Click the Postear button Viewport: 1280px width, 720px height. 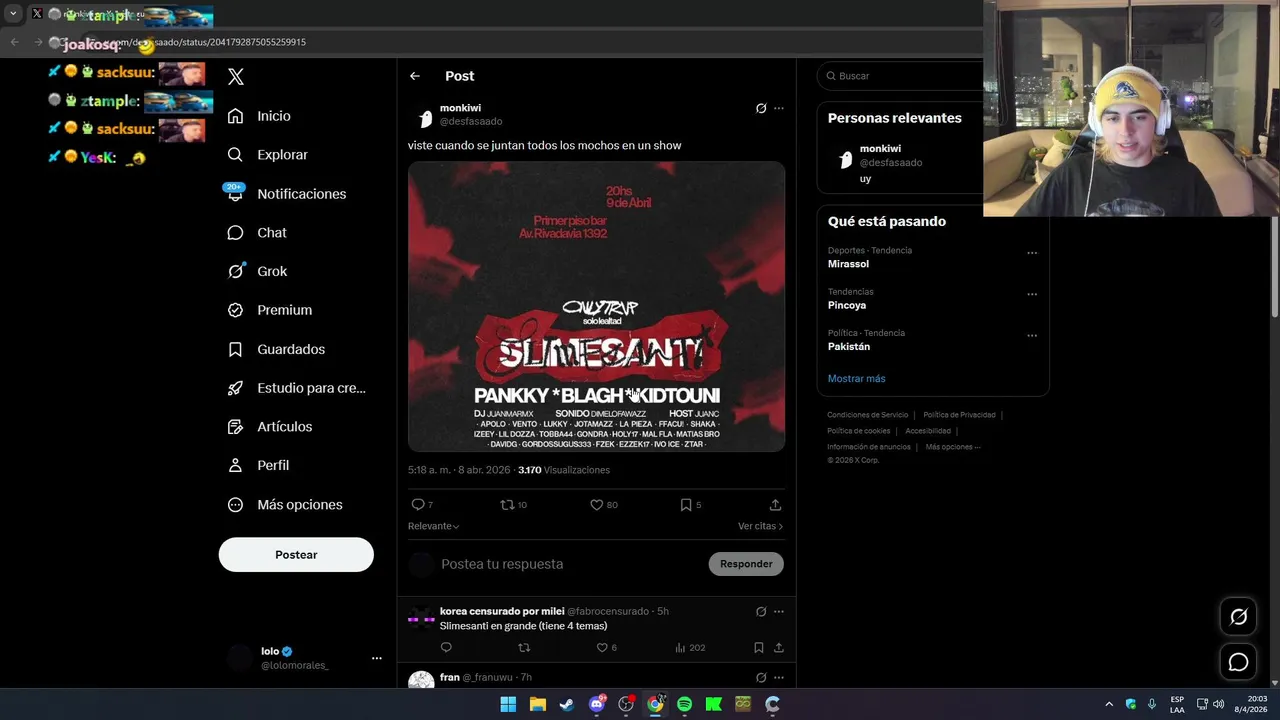296,555
